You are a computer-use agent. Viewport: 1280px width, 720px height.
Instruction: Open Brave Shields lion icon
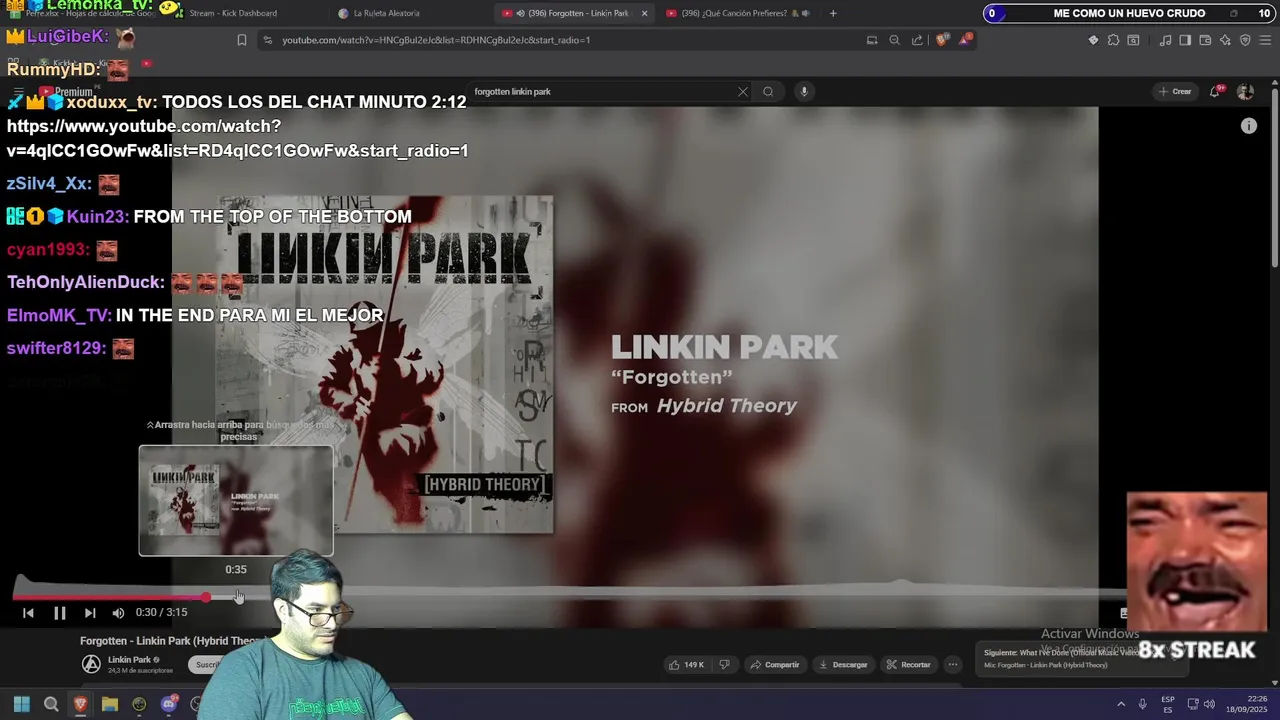[942, 40]
